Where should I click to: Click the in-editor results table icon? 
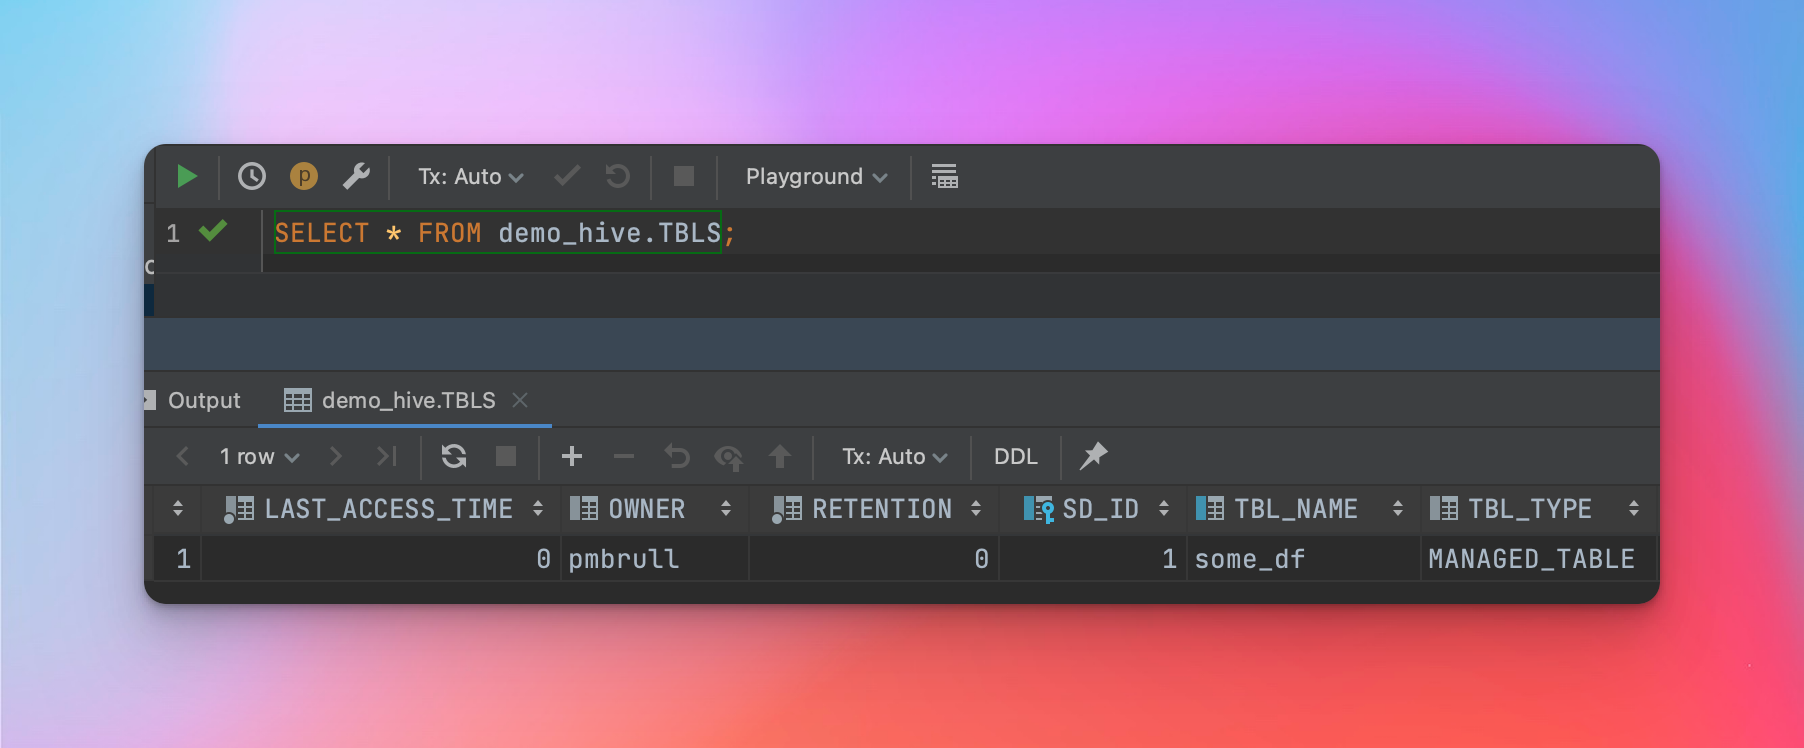[x=944, y=177]
